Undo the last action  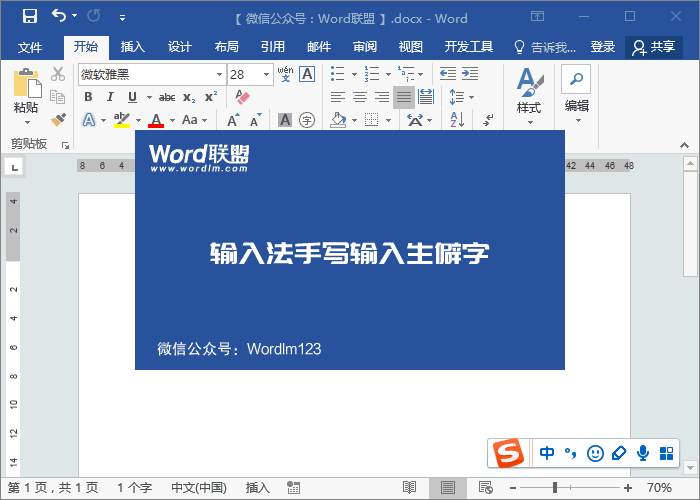point(59,16)
